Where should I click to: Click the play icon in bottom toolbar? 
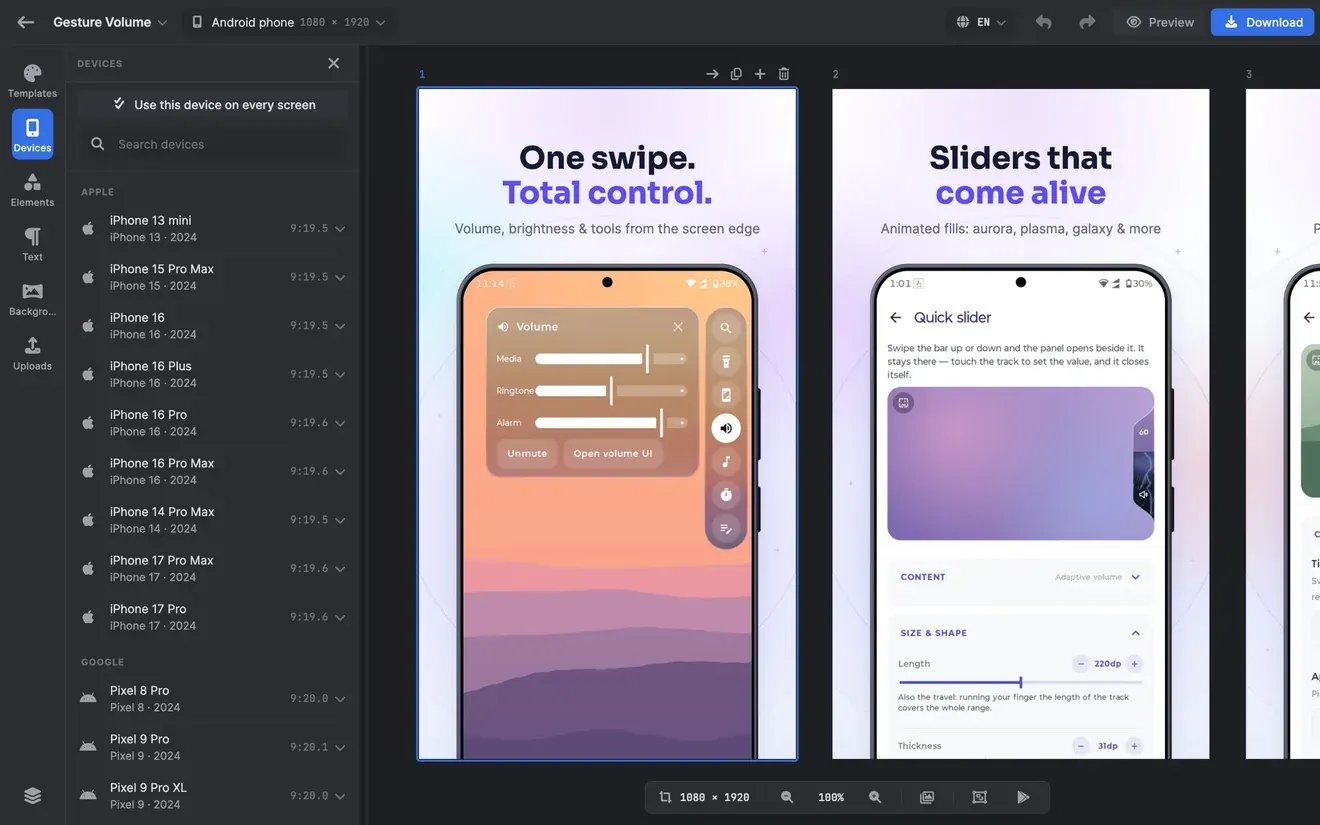[x=1023, y=797]
